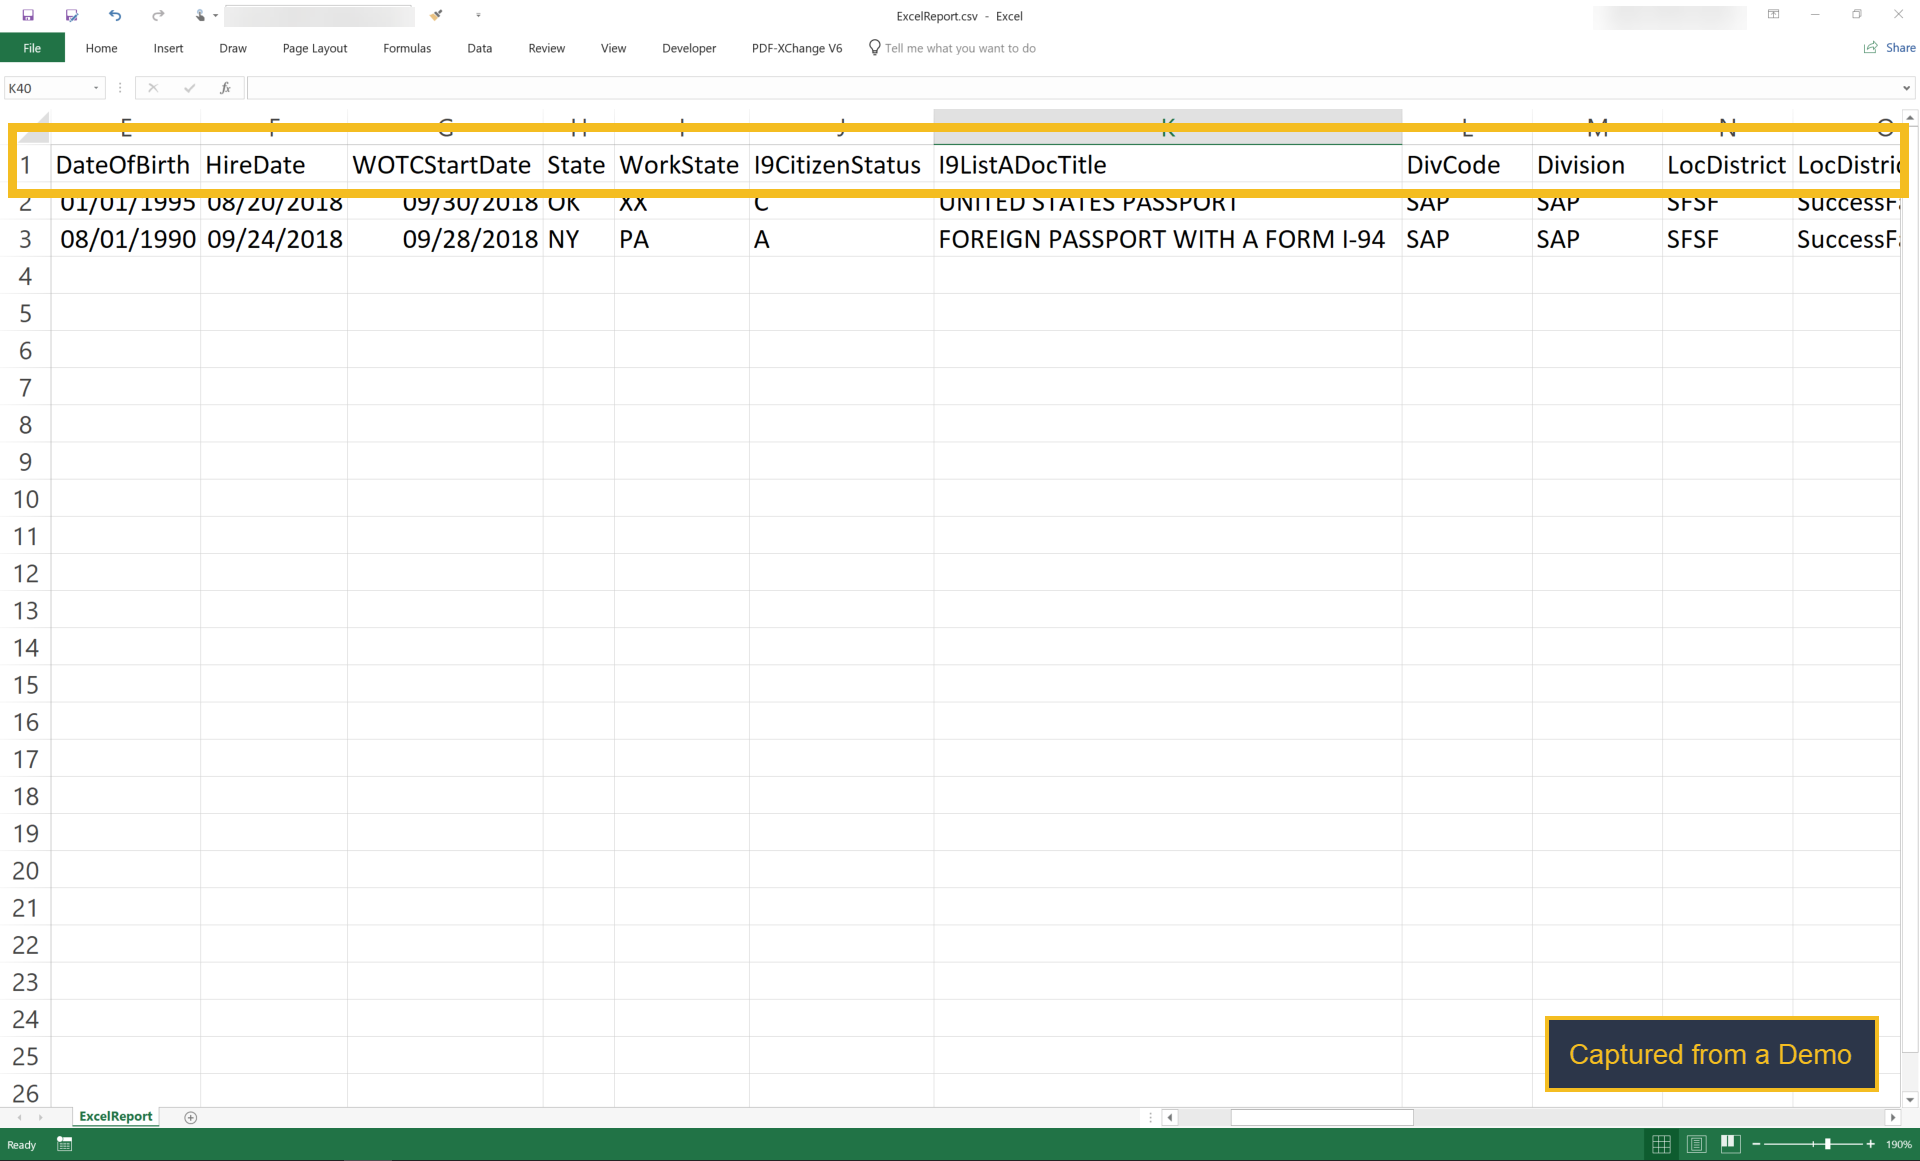This screenshot has width=1920, height=1161.
Task: Switch to the Review tab
Action: (546, 48)
